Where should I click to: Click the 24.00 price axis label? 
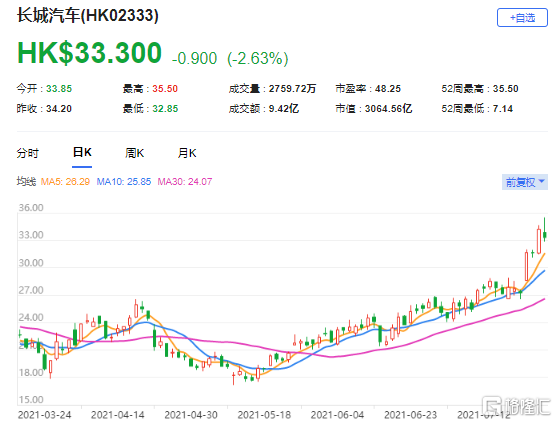point(31,318)
